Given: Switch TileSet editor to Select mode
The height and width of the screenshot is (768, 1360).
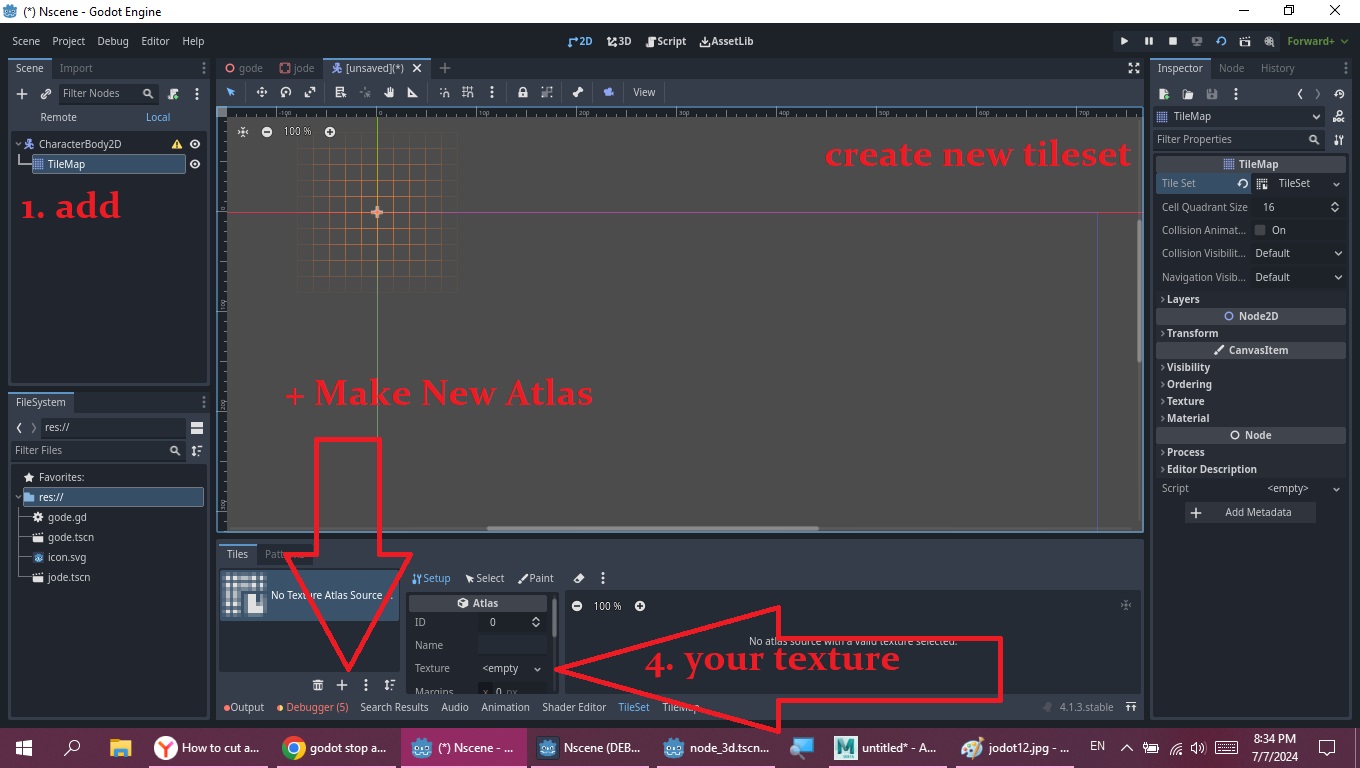Looking at the screenshot, I should click(484, 578).
